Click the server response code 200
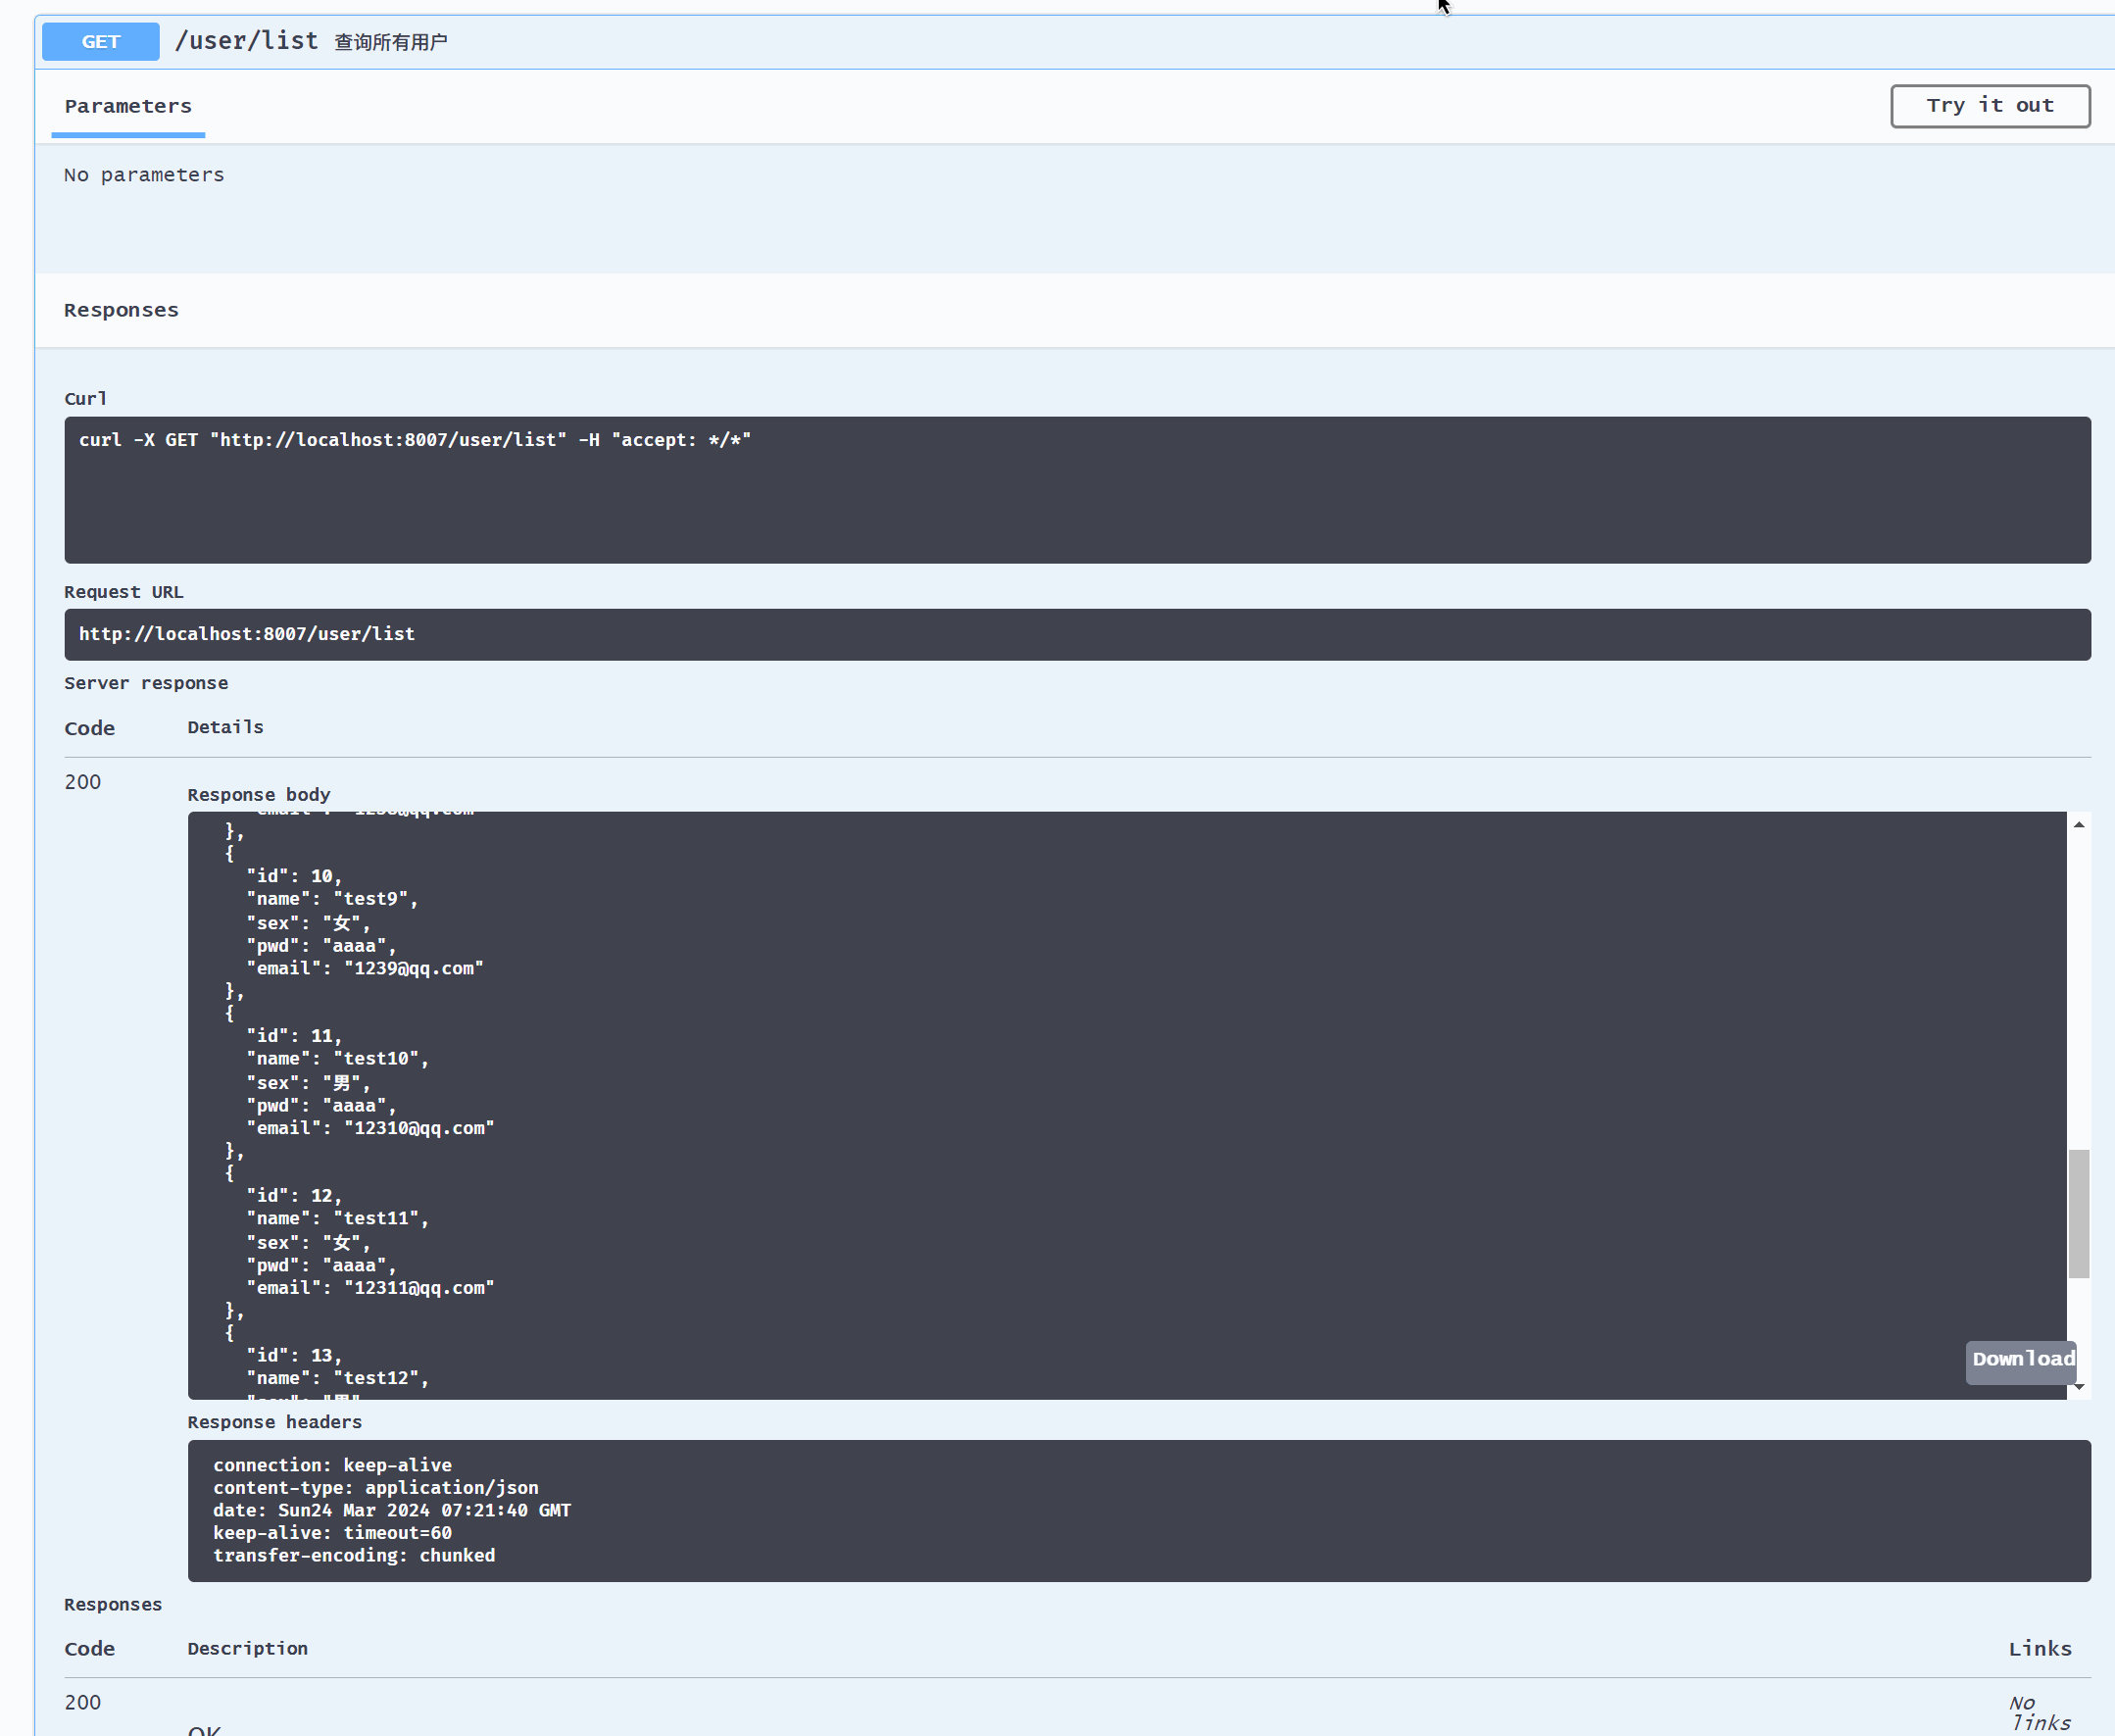The image size is (2115, 1736). click(x=82, y=782)
